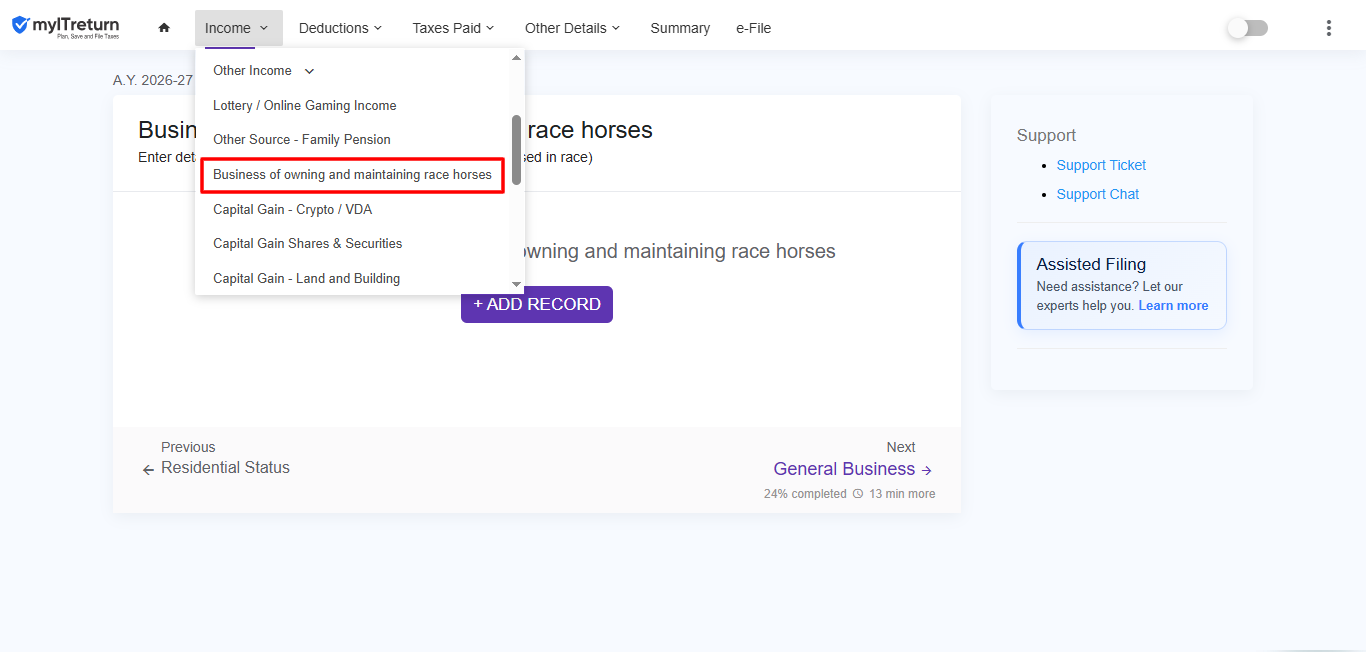This screenshot has width=1366, height=652.
Task: Click the dropdown list scrollbar thumb
Action: (x=517, y=149)
